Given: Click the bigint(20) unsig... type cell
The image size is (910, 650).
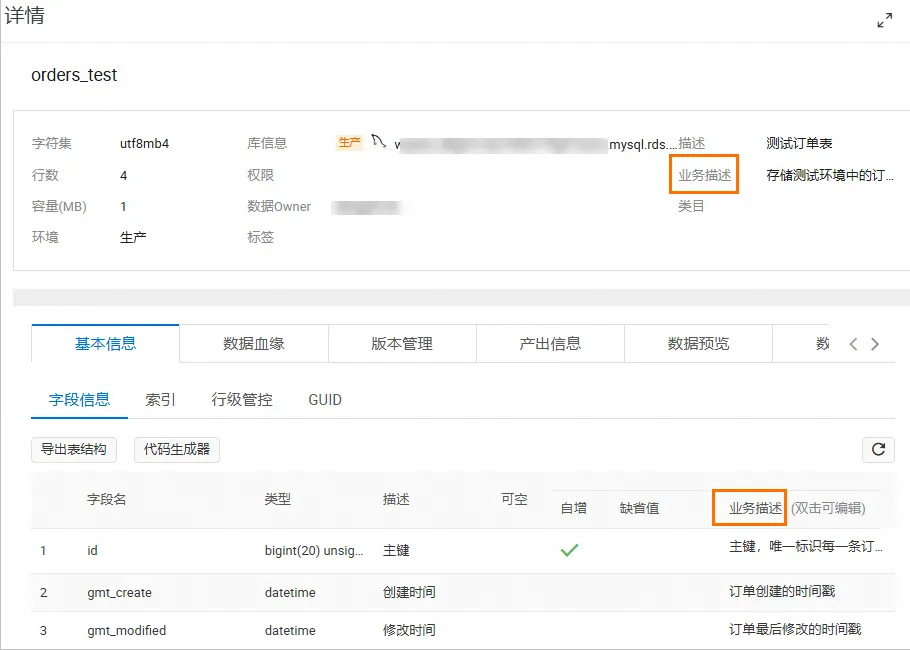Looking at the screenshot, I should pos(314,550).
